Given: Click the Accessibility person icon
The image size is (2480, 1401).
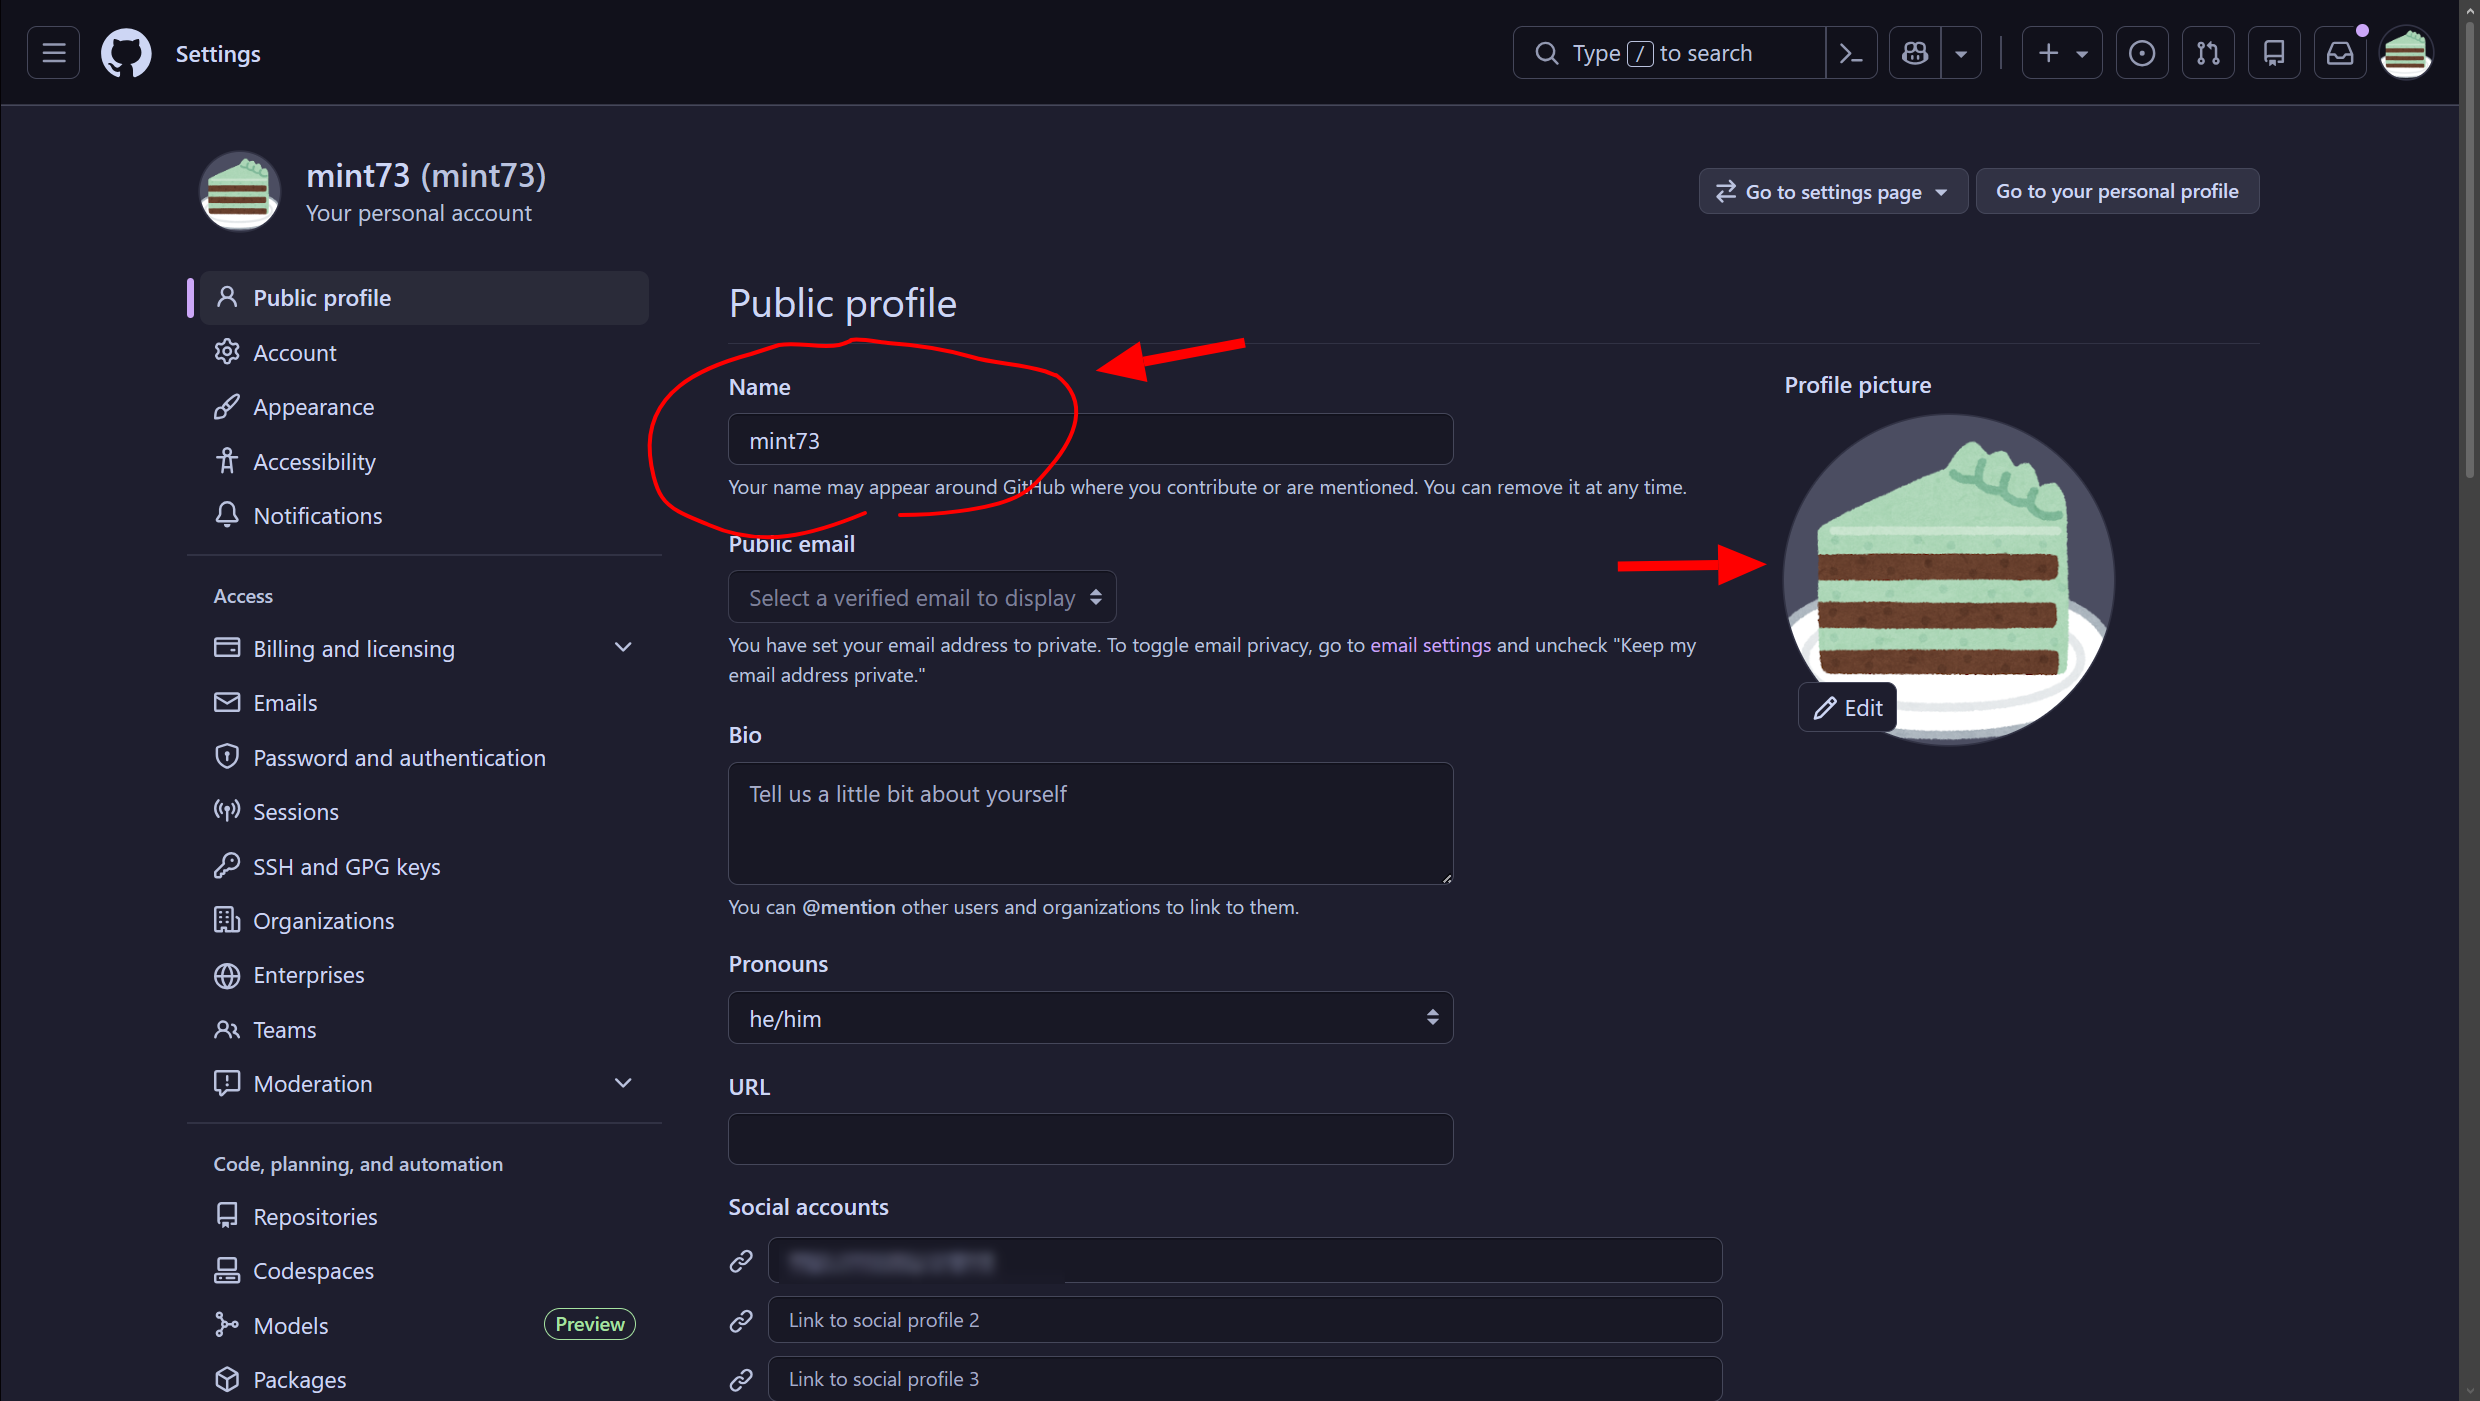Looking at the screenshot, I should coord(227,461).
